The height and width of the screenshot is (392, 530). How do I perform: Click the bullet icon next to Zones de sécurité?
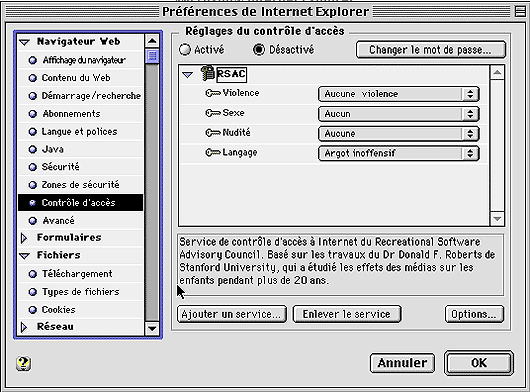coord(33,185)
